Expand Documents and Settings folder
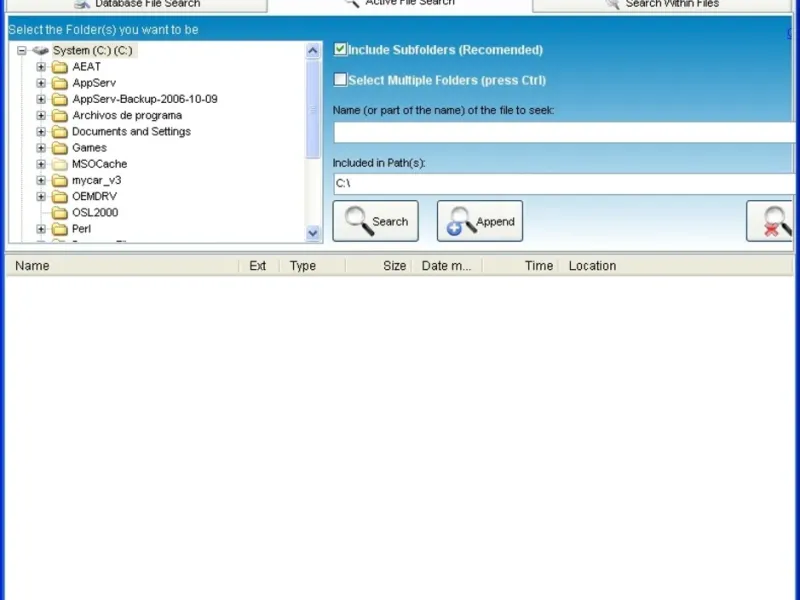This screenshot has width=800, height=600. [x=41, y=132]
